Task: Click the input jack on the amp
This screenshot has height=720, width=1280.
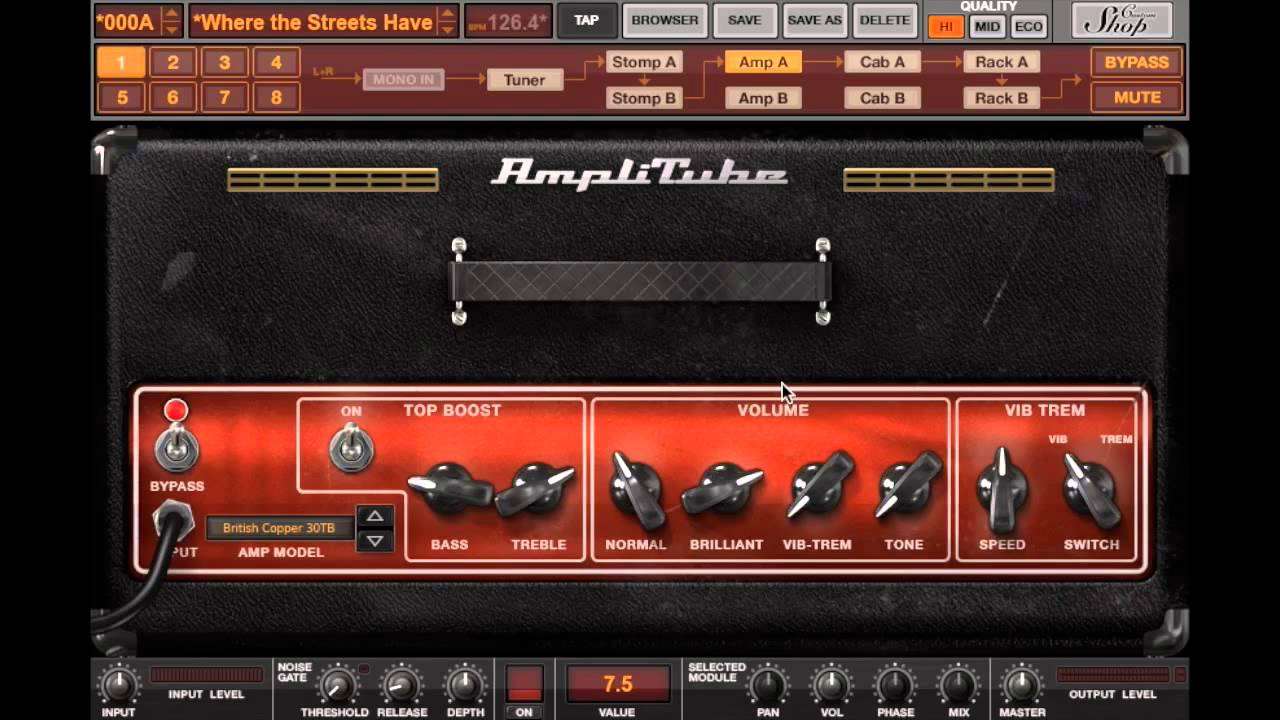Action: [173, 521]
